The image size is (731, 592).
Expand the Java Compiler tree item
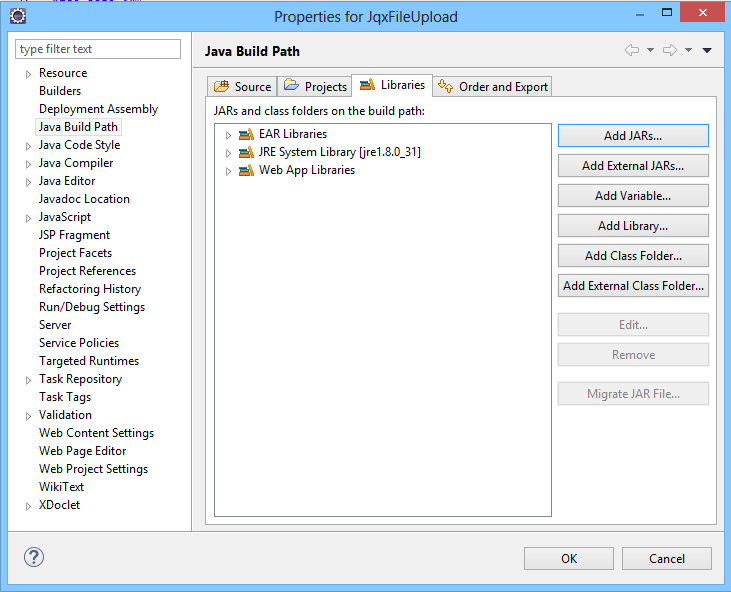point(28,164)
